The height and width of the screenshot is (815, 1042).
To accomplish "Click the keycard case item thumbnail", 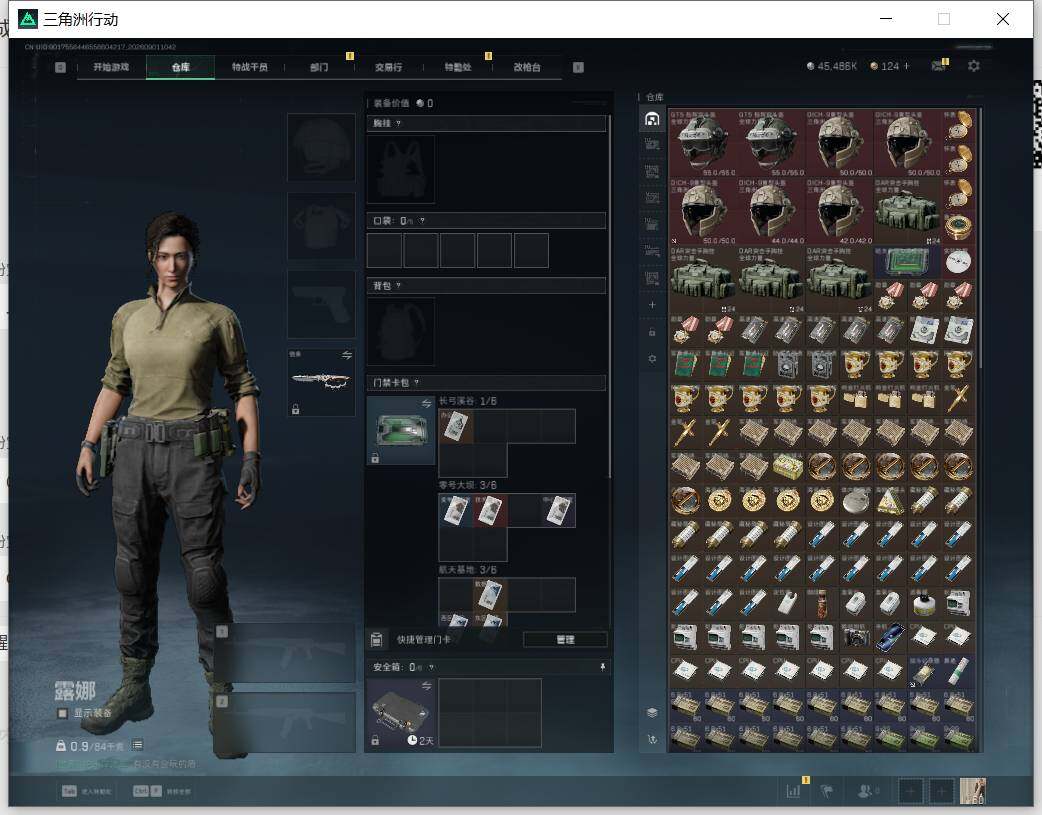I will pyautogui.click(x=401, y=430).
